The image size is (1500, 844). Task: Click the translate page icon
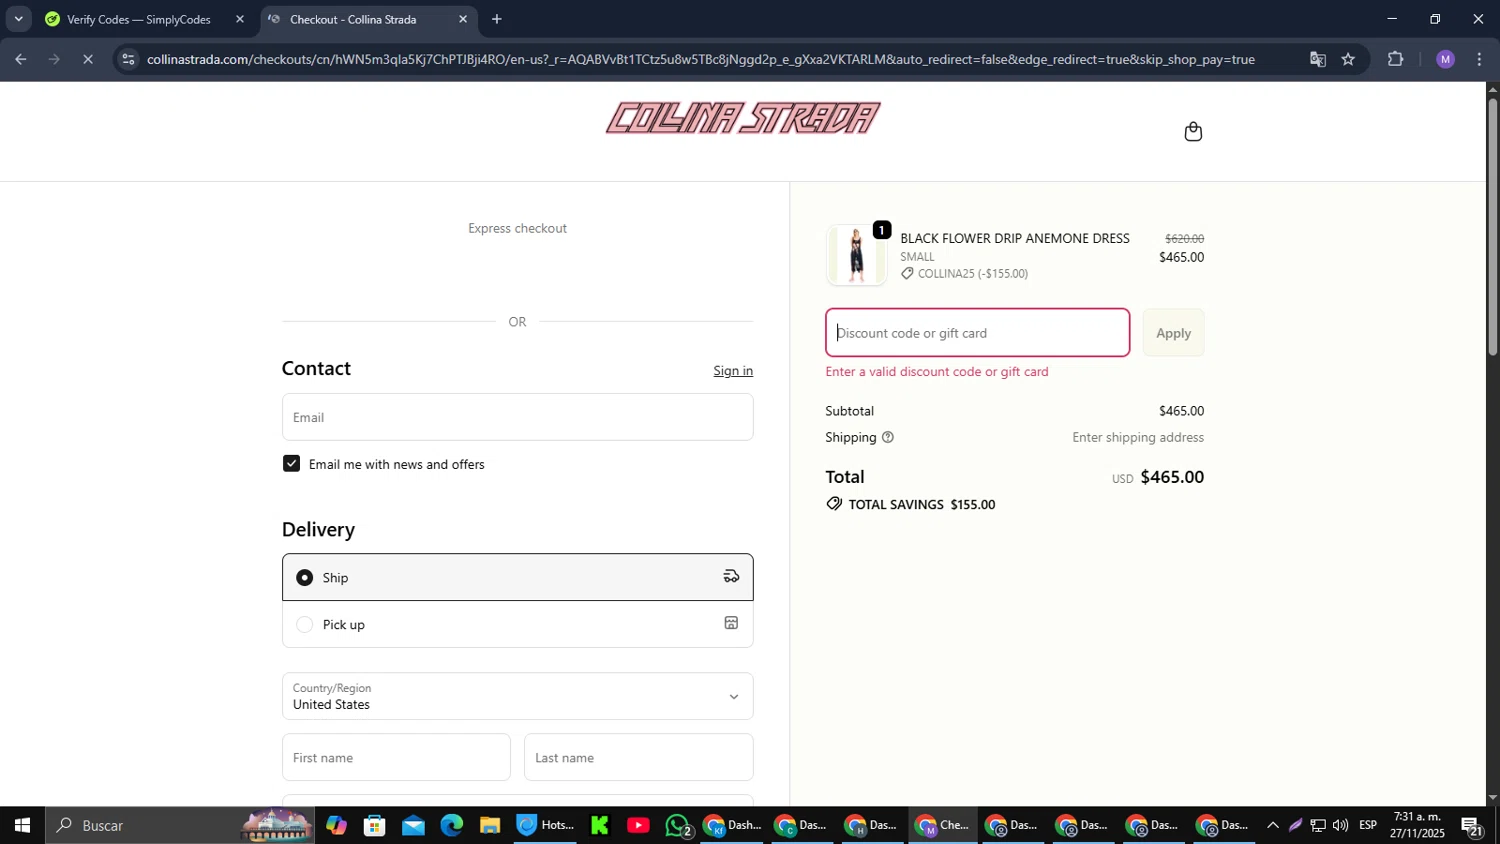pyautogui.click(x=1317, y=59)
